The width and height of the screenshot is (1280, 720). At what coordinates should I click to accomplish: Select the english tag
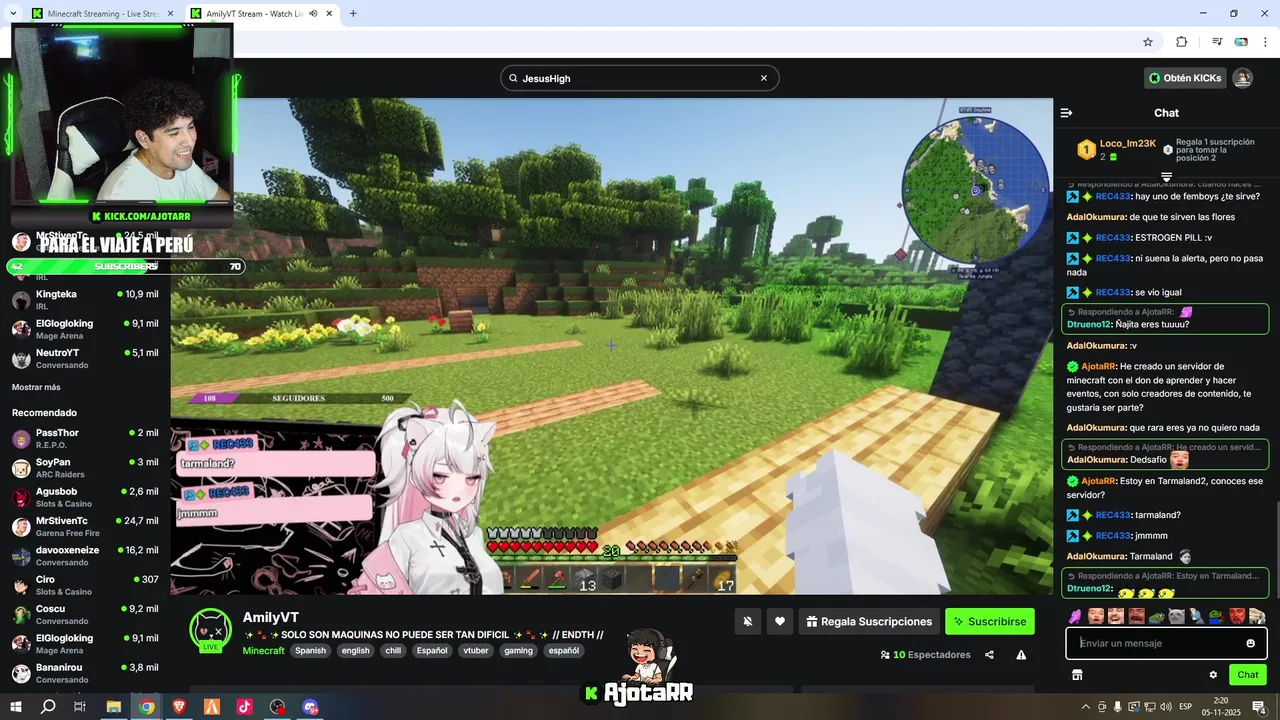(355, 650)
